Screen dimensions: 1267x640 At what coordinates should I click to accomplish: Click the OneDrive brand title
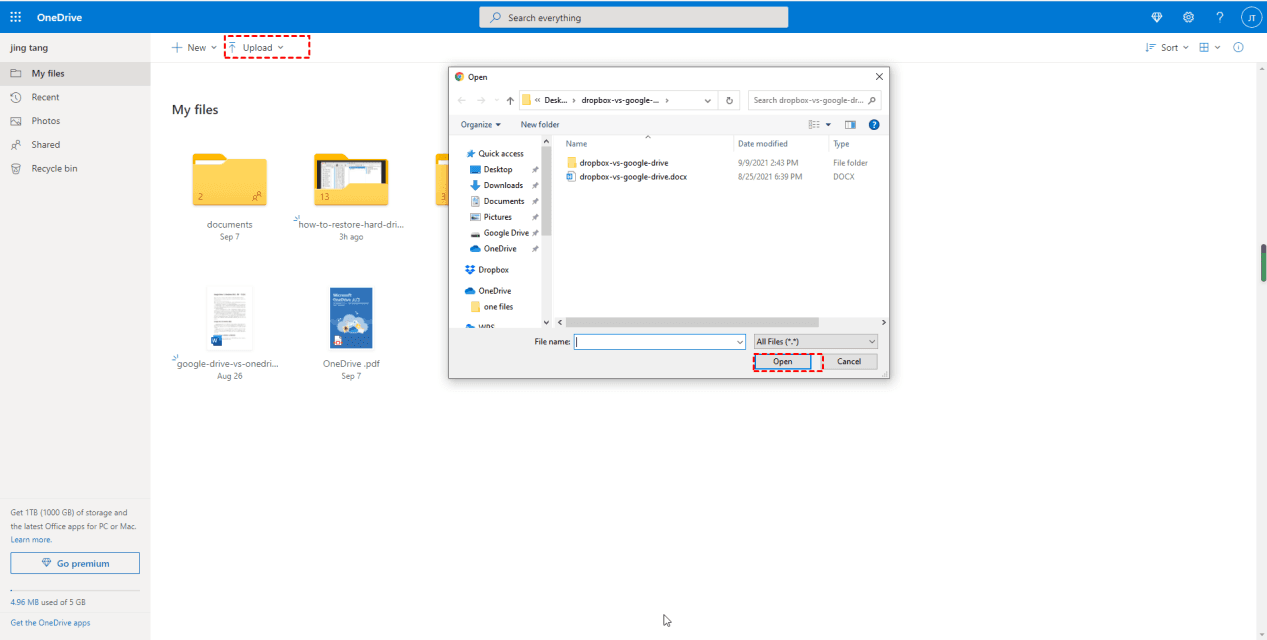point(60,17)
